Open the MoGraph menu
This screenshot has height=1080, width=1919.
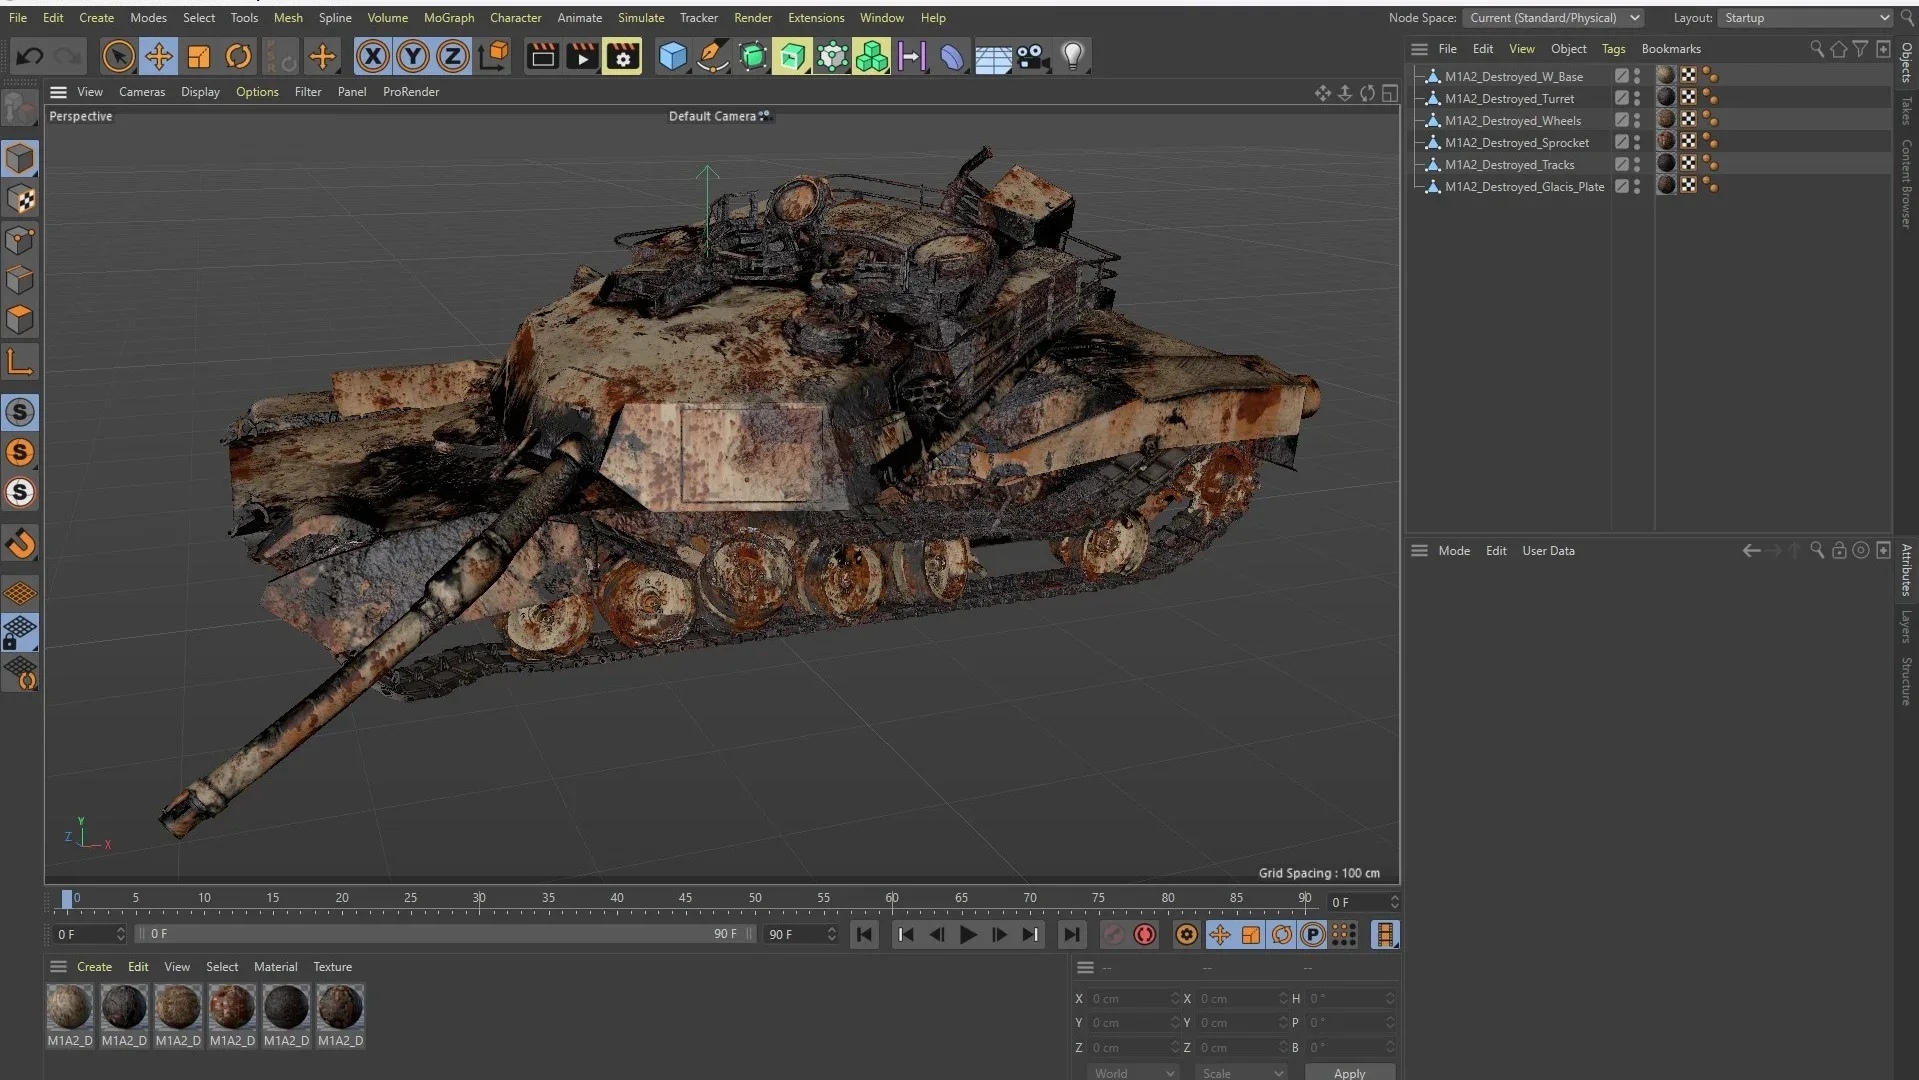tap(448, 18)
